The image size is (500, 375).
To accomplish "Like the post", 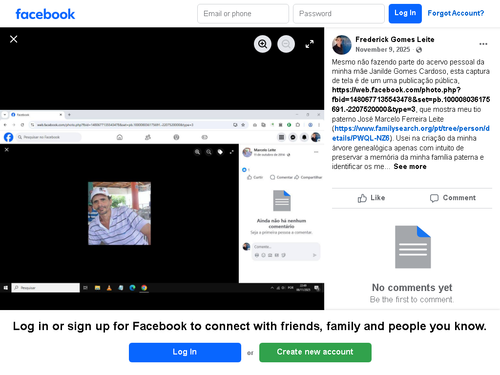I will pos(371,198).
